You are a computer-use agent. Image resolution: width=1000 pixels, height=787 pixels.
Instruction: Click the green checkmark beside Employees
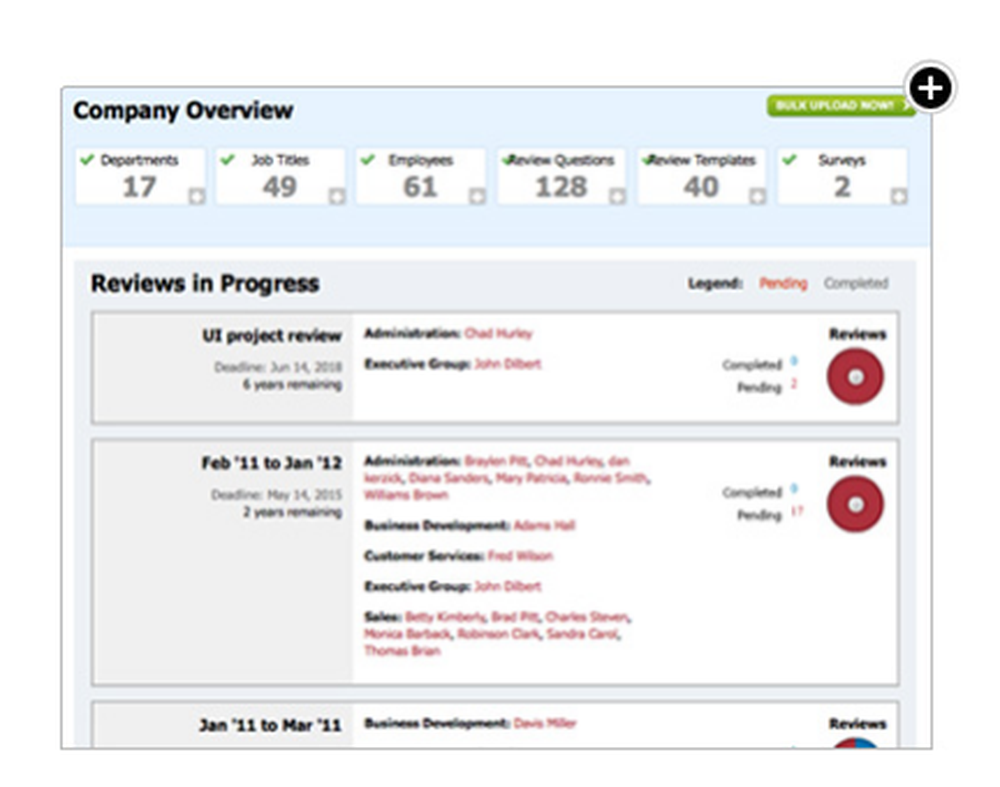[x=368, y=159]
